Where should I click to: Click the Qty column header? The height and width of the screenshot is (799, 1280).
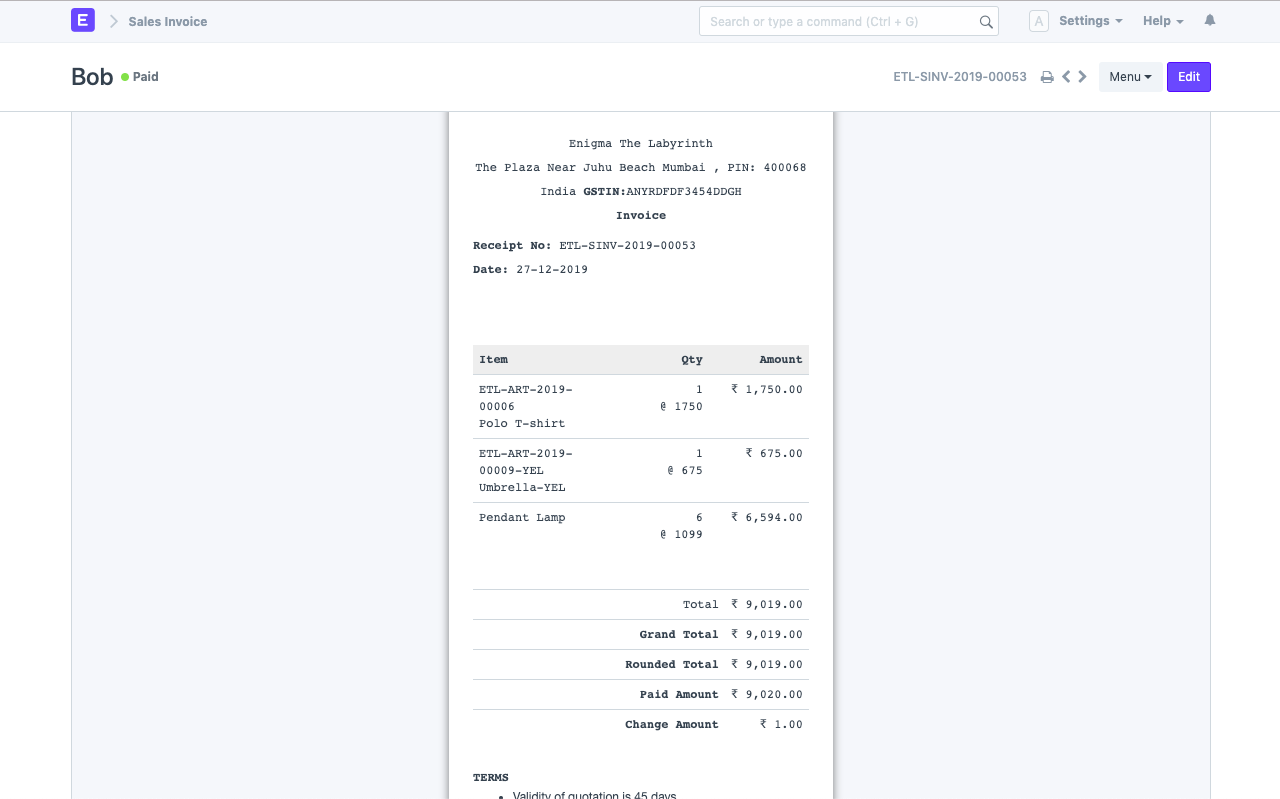tap(692, 360)
